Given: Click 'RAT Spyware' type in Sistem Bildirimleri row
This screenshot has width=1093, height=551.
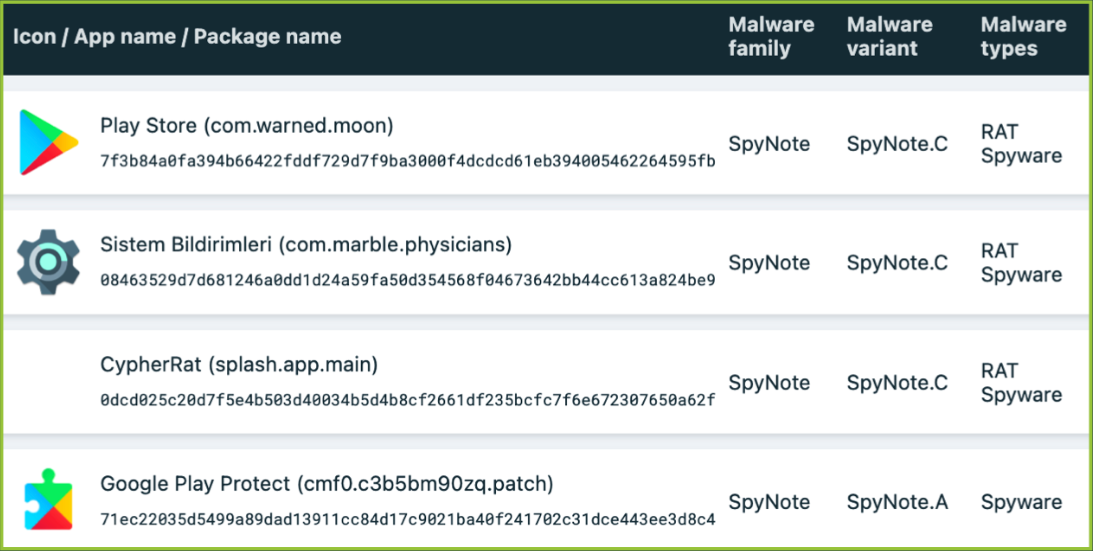Looking at the screenshot, I should tap(1021, 263).
